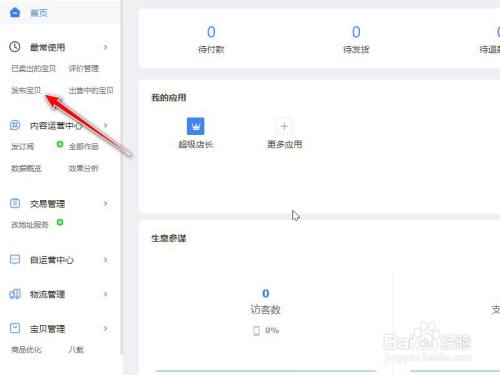Click the 更多应用 label

coord(285,144)
